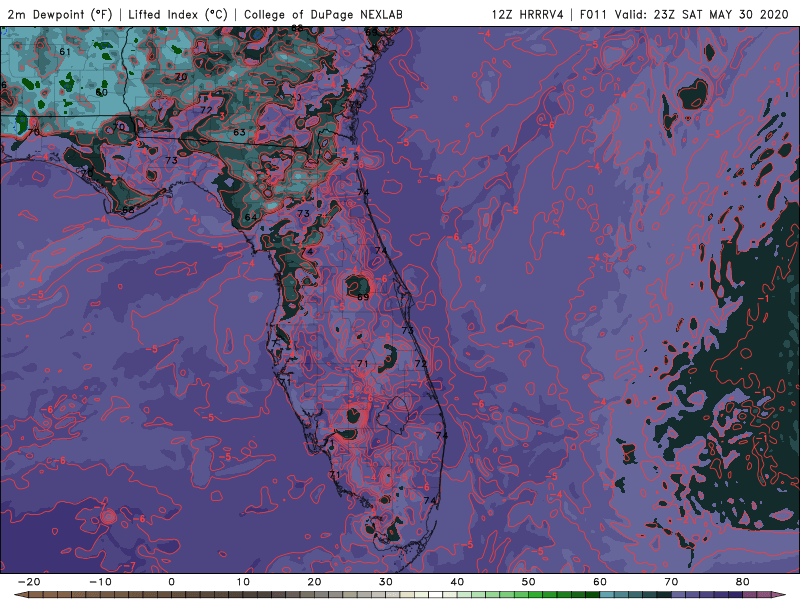Click the '-10' color bar label
The width and height of the screenshot is (800, 600).
pyautogui.click(x=100, y=582)
